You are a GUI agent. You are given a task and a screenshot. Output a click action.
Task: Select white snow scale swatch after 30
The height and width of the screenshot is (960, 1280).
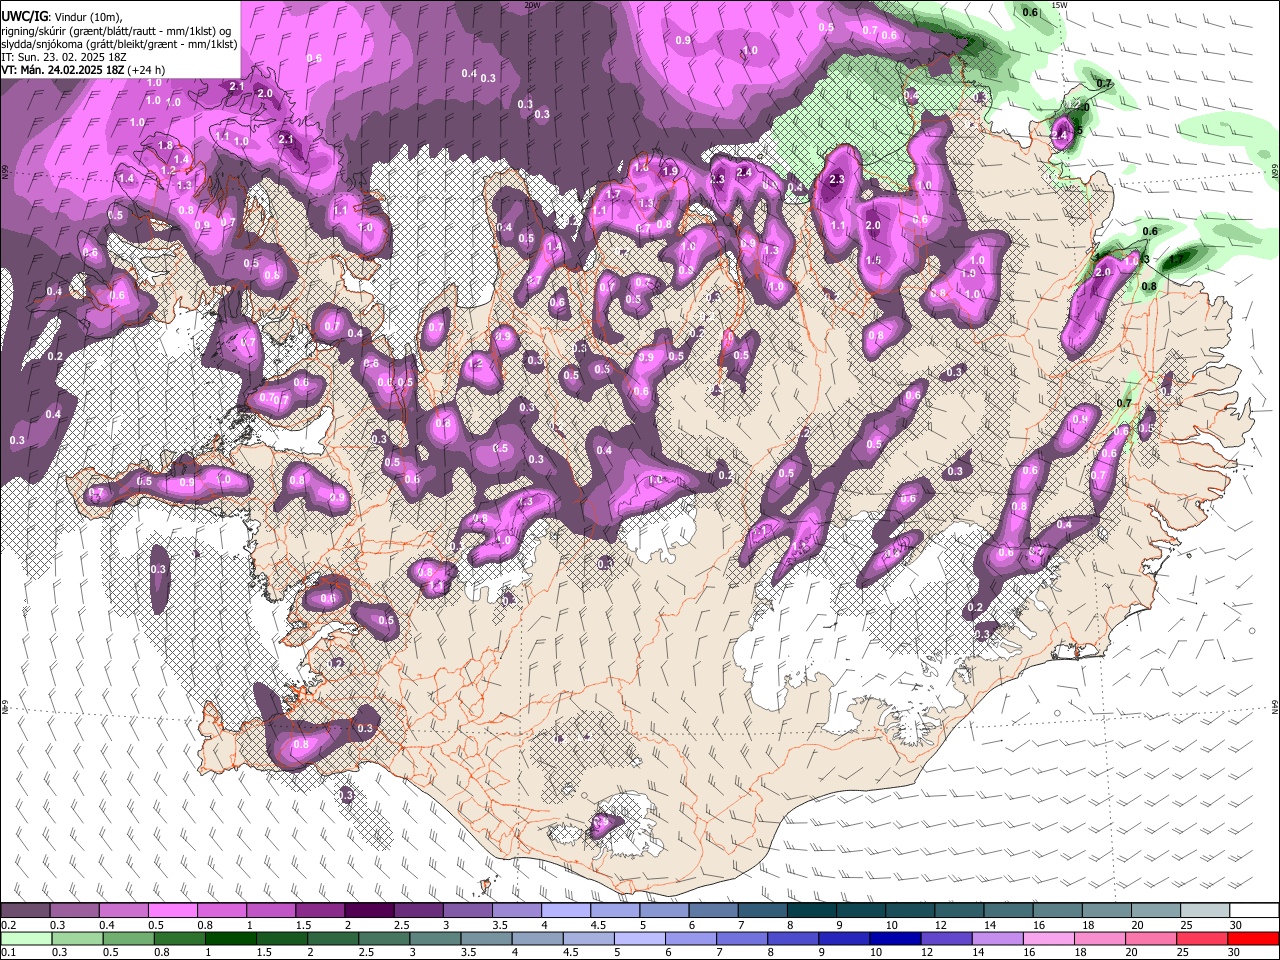tap(1254, 911)
